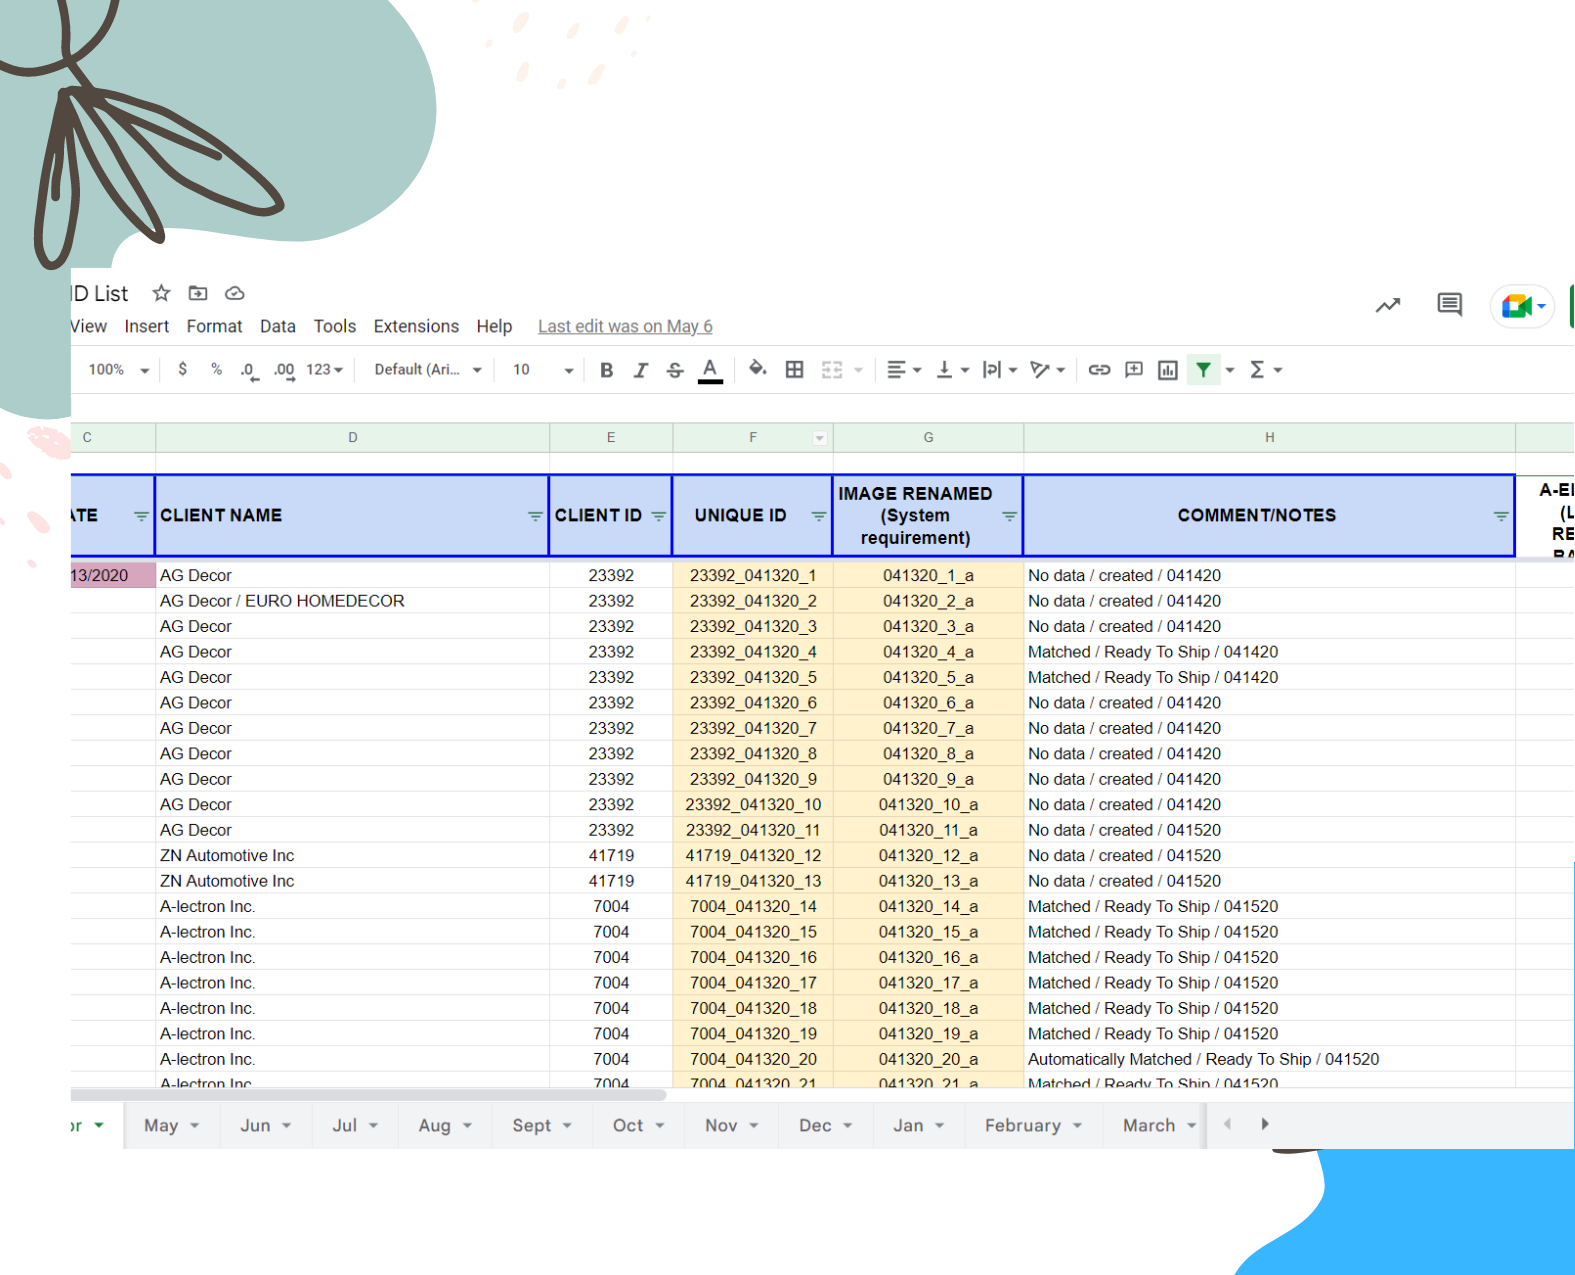This screenshot has height=1275, width=1575.
Task: Start a Google Meet call
Action: click(1521, 306)
